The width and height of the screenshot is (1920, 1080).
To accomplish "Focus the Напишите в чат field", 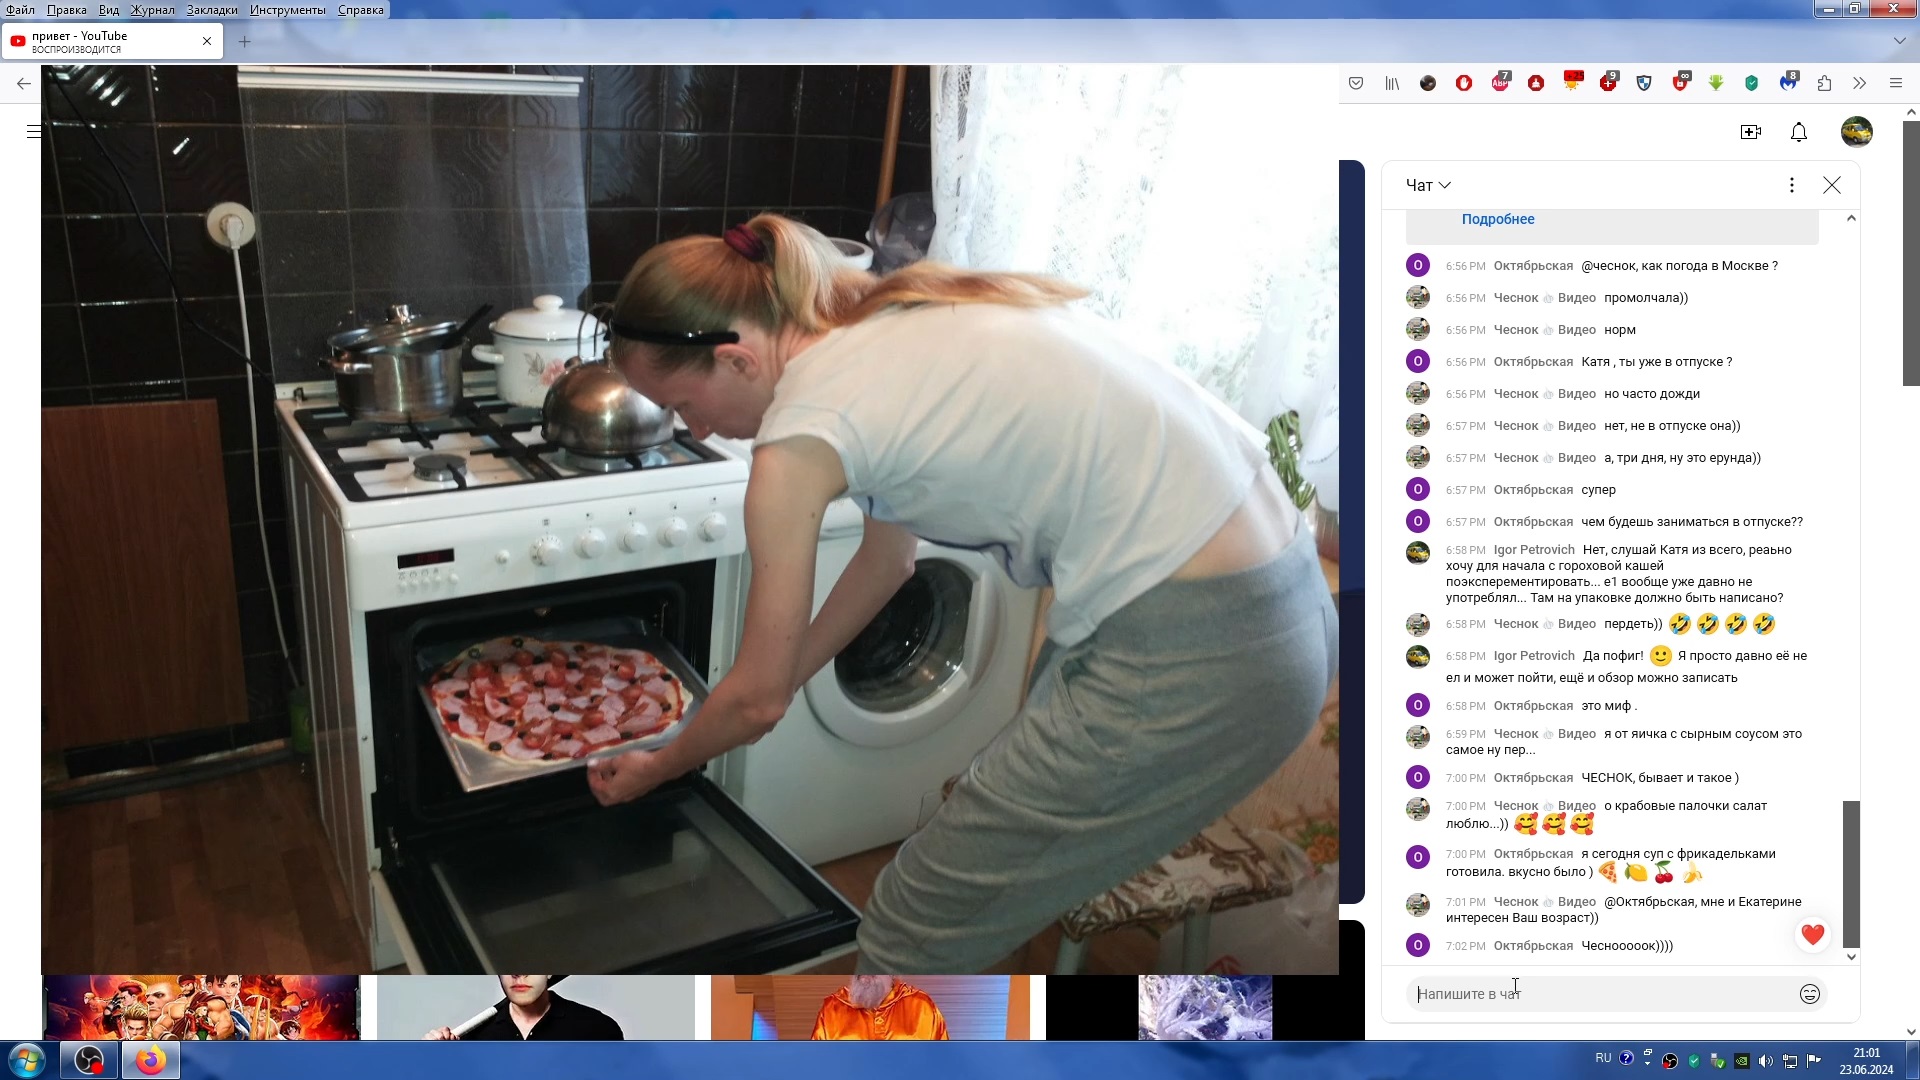I will (1600, 994).
